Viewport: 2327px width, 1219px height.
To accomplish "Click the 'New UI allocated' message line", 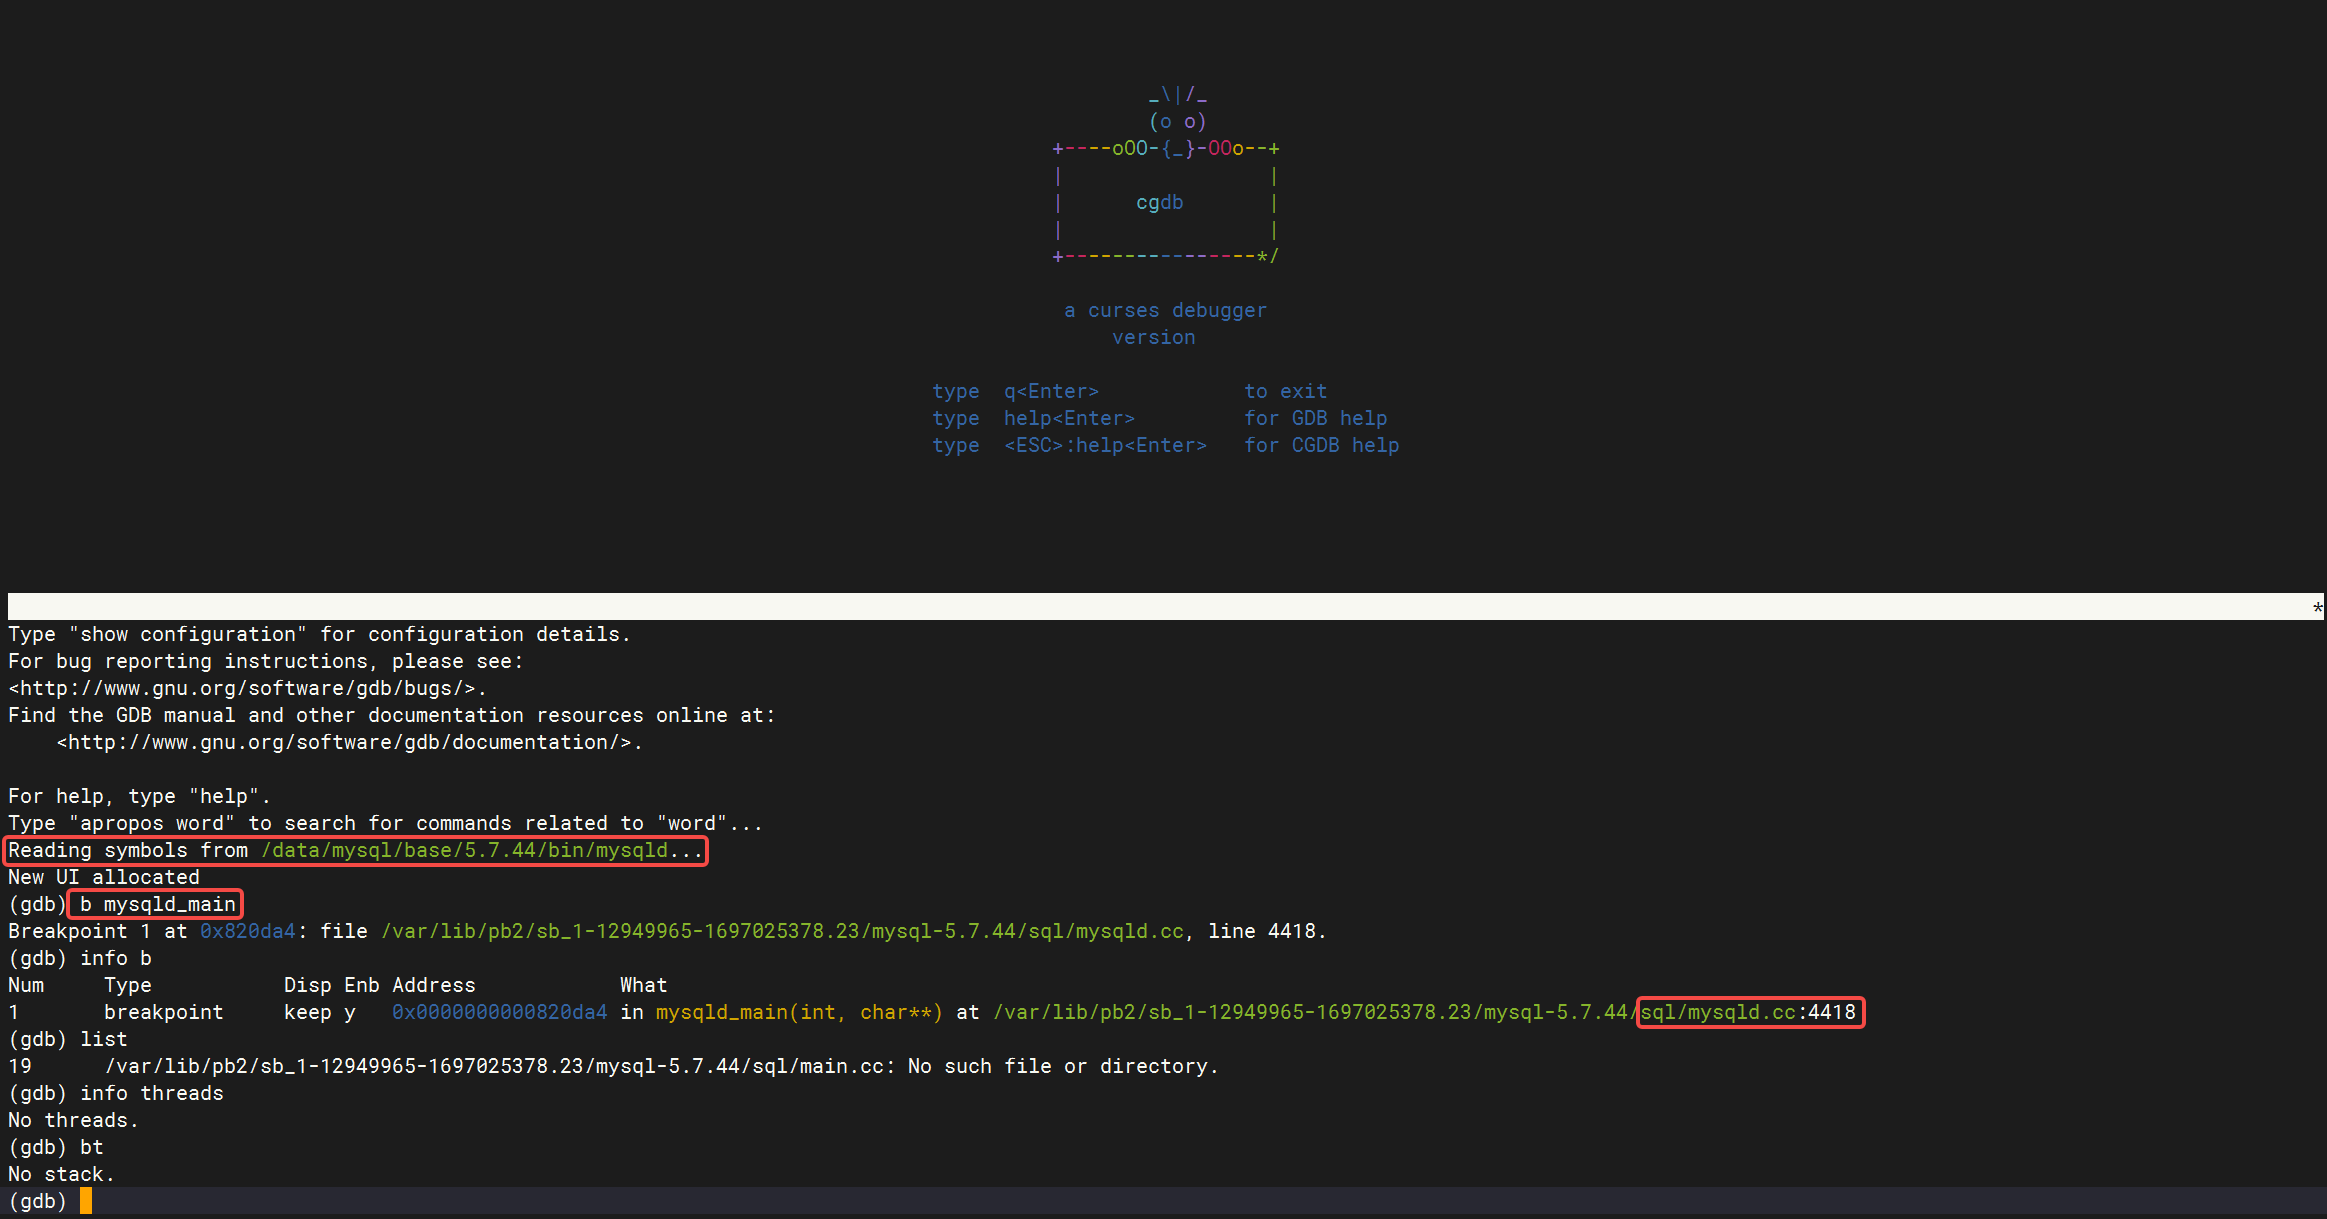I will (x=104, y=878).
